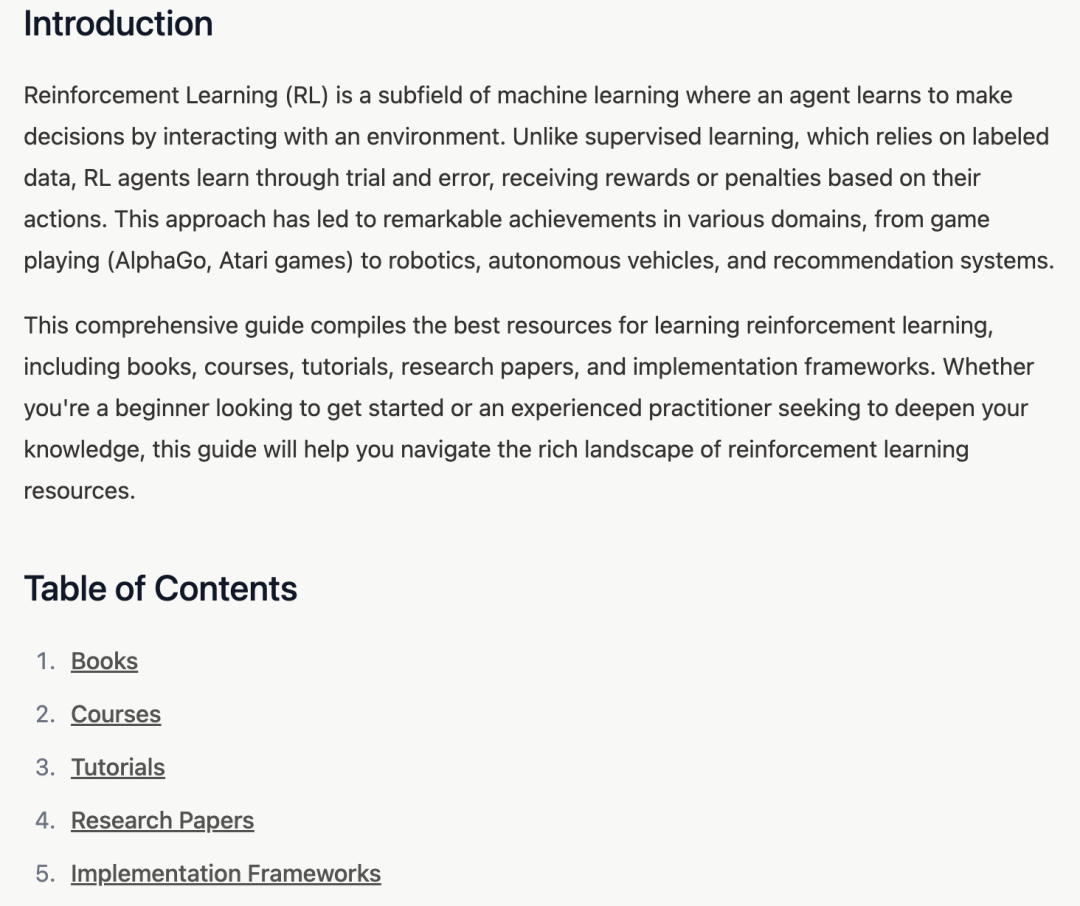Image resolution: width=1080 pixels, height=906 pixels.
Task: Click the list number 3 beside Tutorials
Action: click(x=45, y=767)
